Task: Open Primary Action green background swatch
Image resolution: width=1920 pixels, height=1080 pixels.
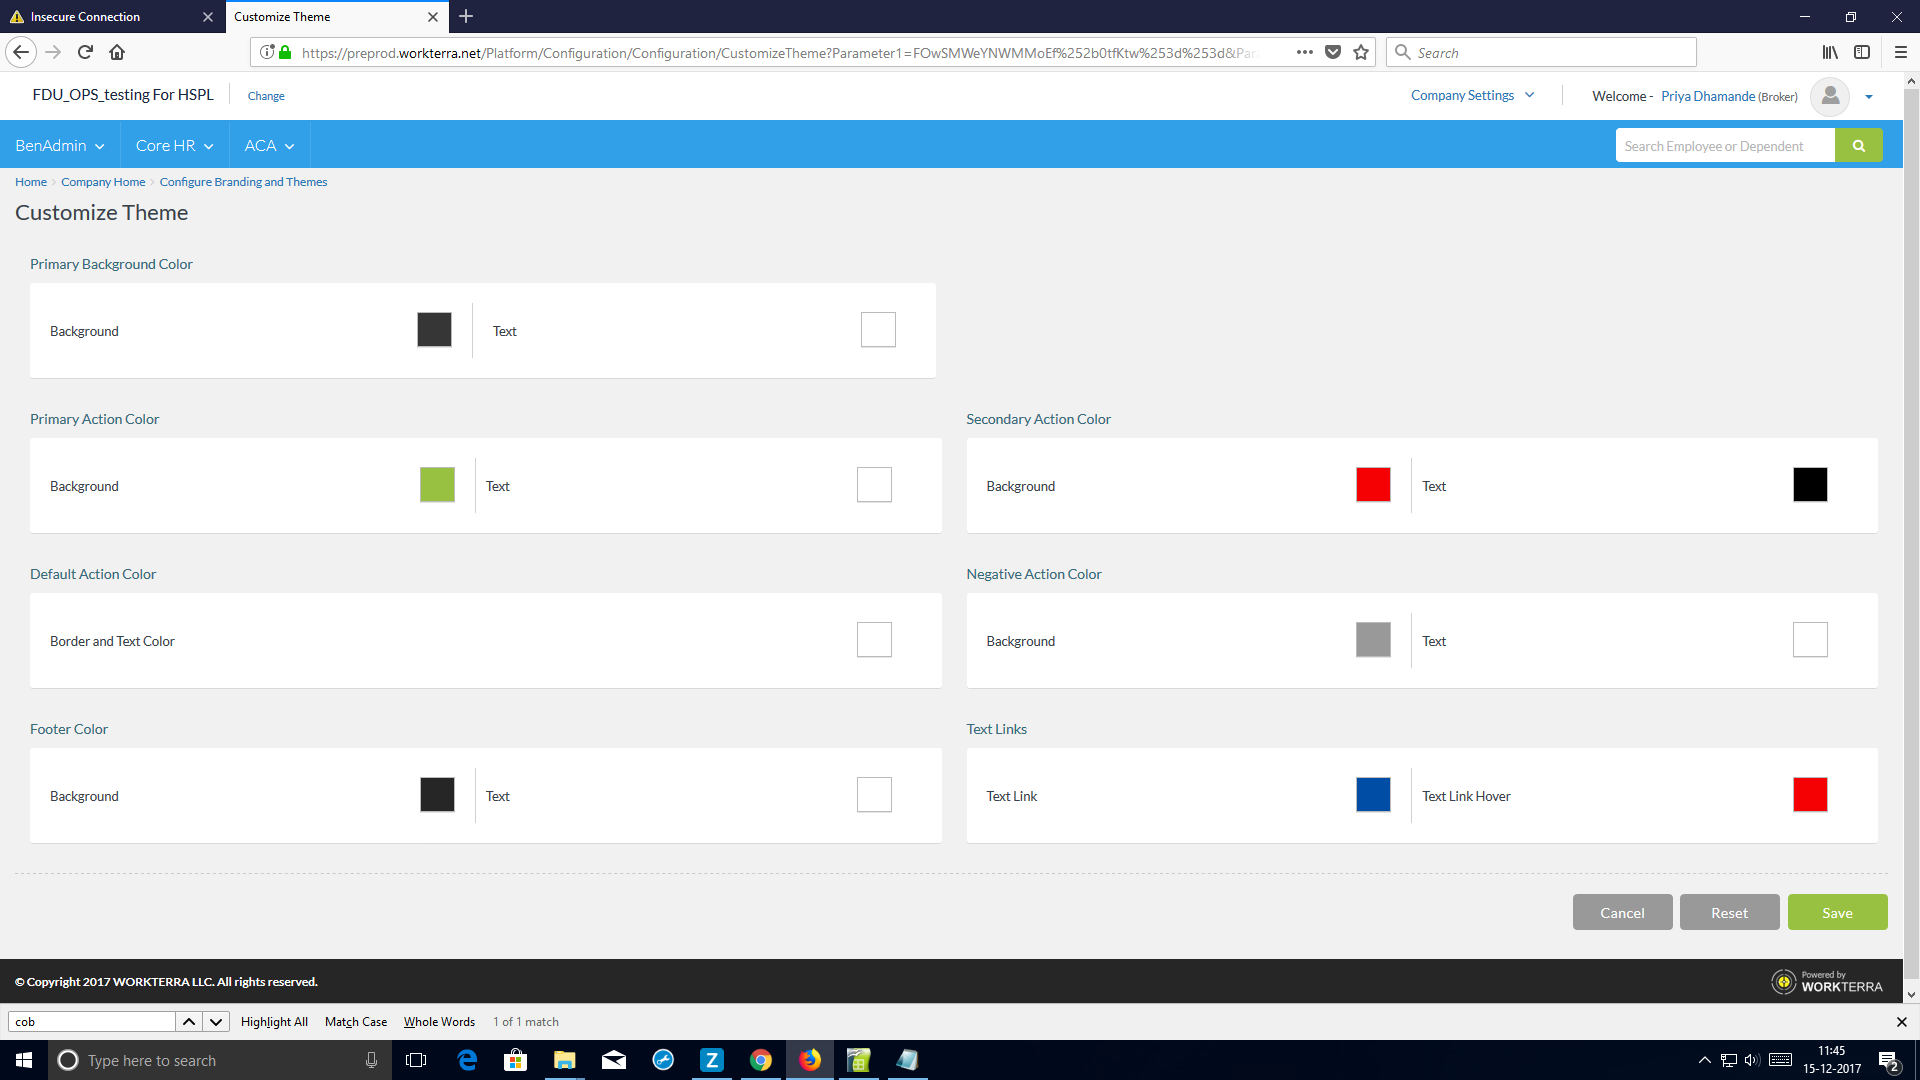Action: (437, 485)
